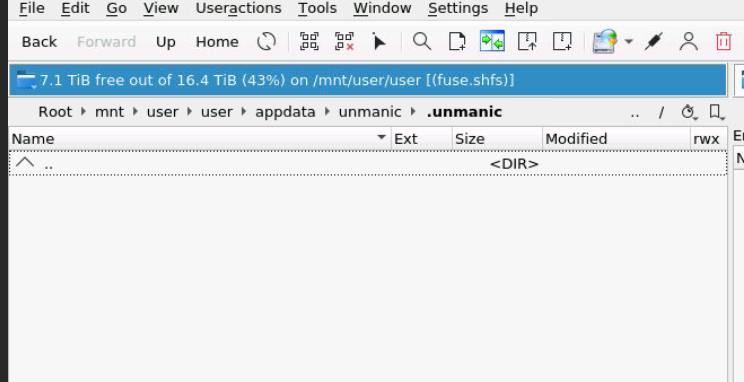Open the File menu
744x382 pixels.
[x=32, y=9]
